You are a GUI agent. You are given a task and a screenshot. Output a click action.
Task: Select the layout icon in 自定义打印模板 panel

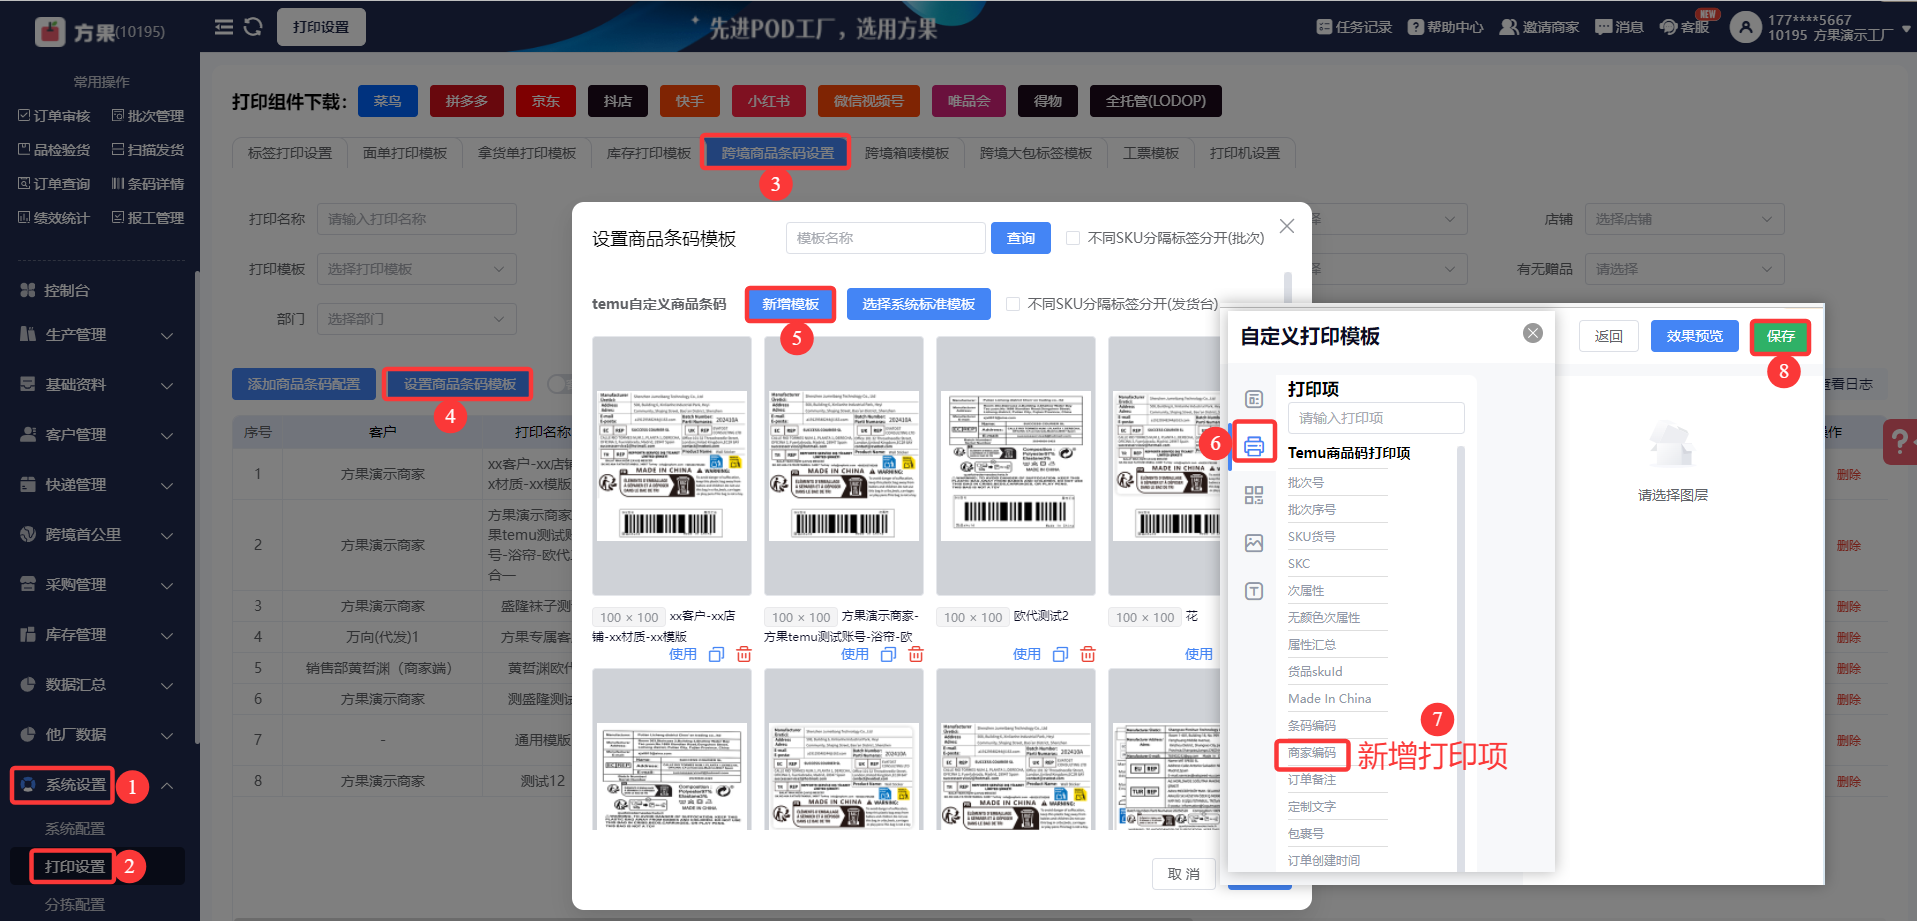(x=1254, y=399)
